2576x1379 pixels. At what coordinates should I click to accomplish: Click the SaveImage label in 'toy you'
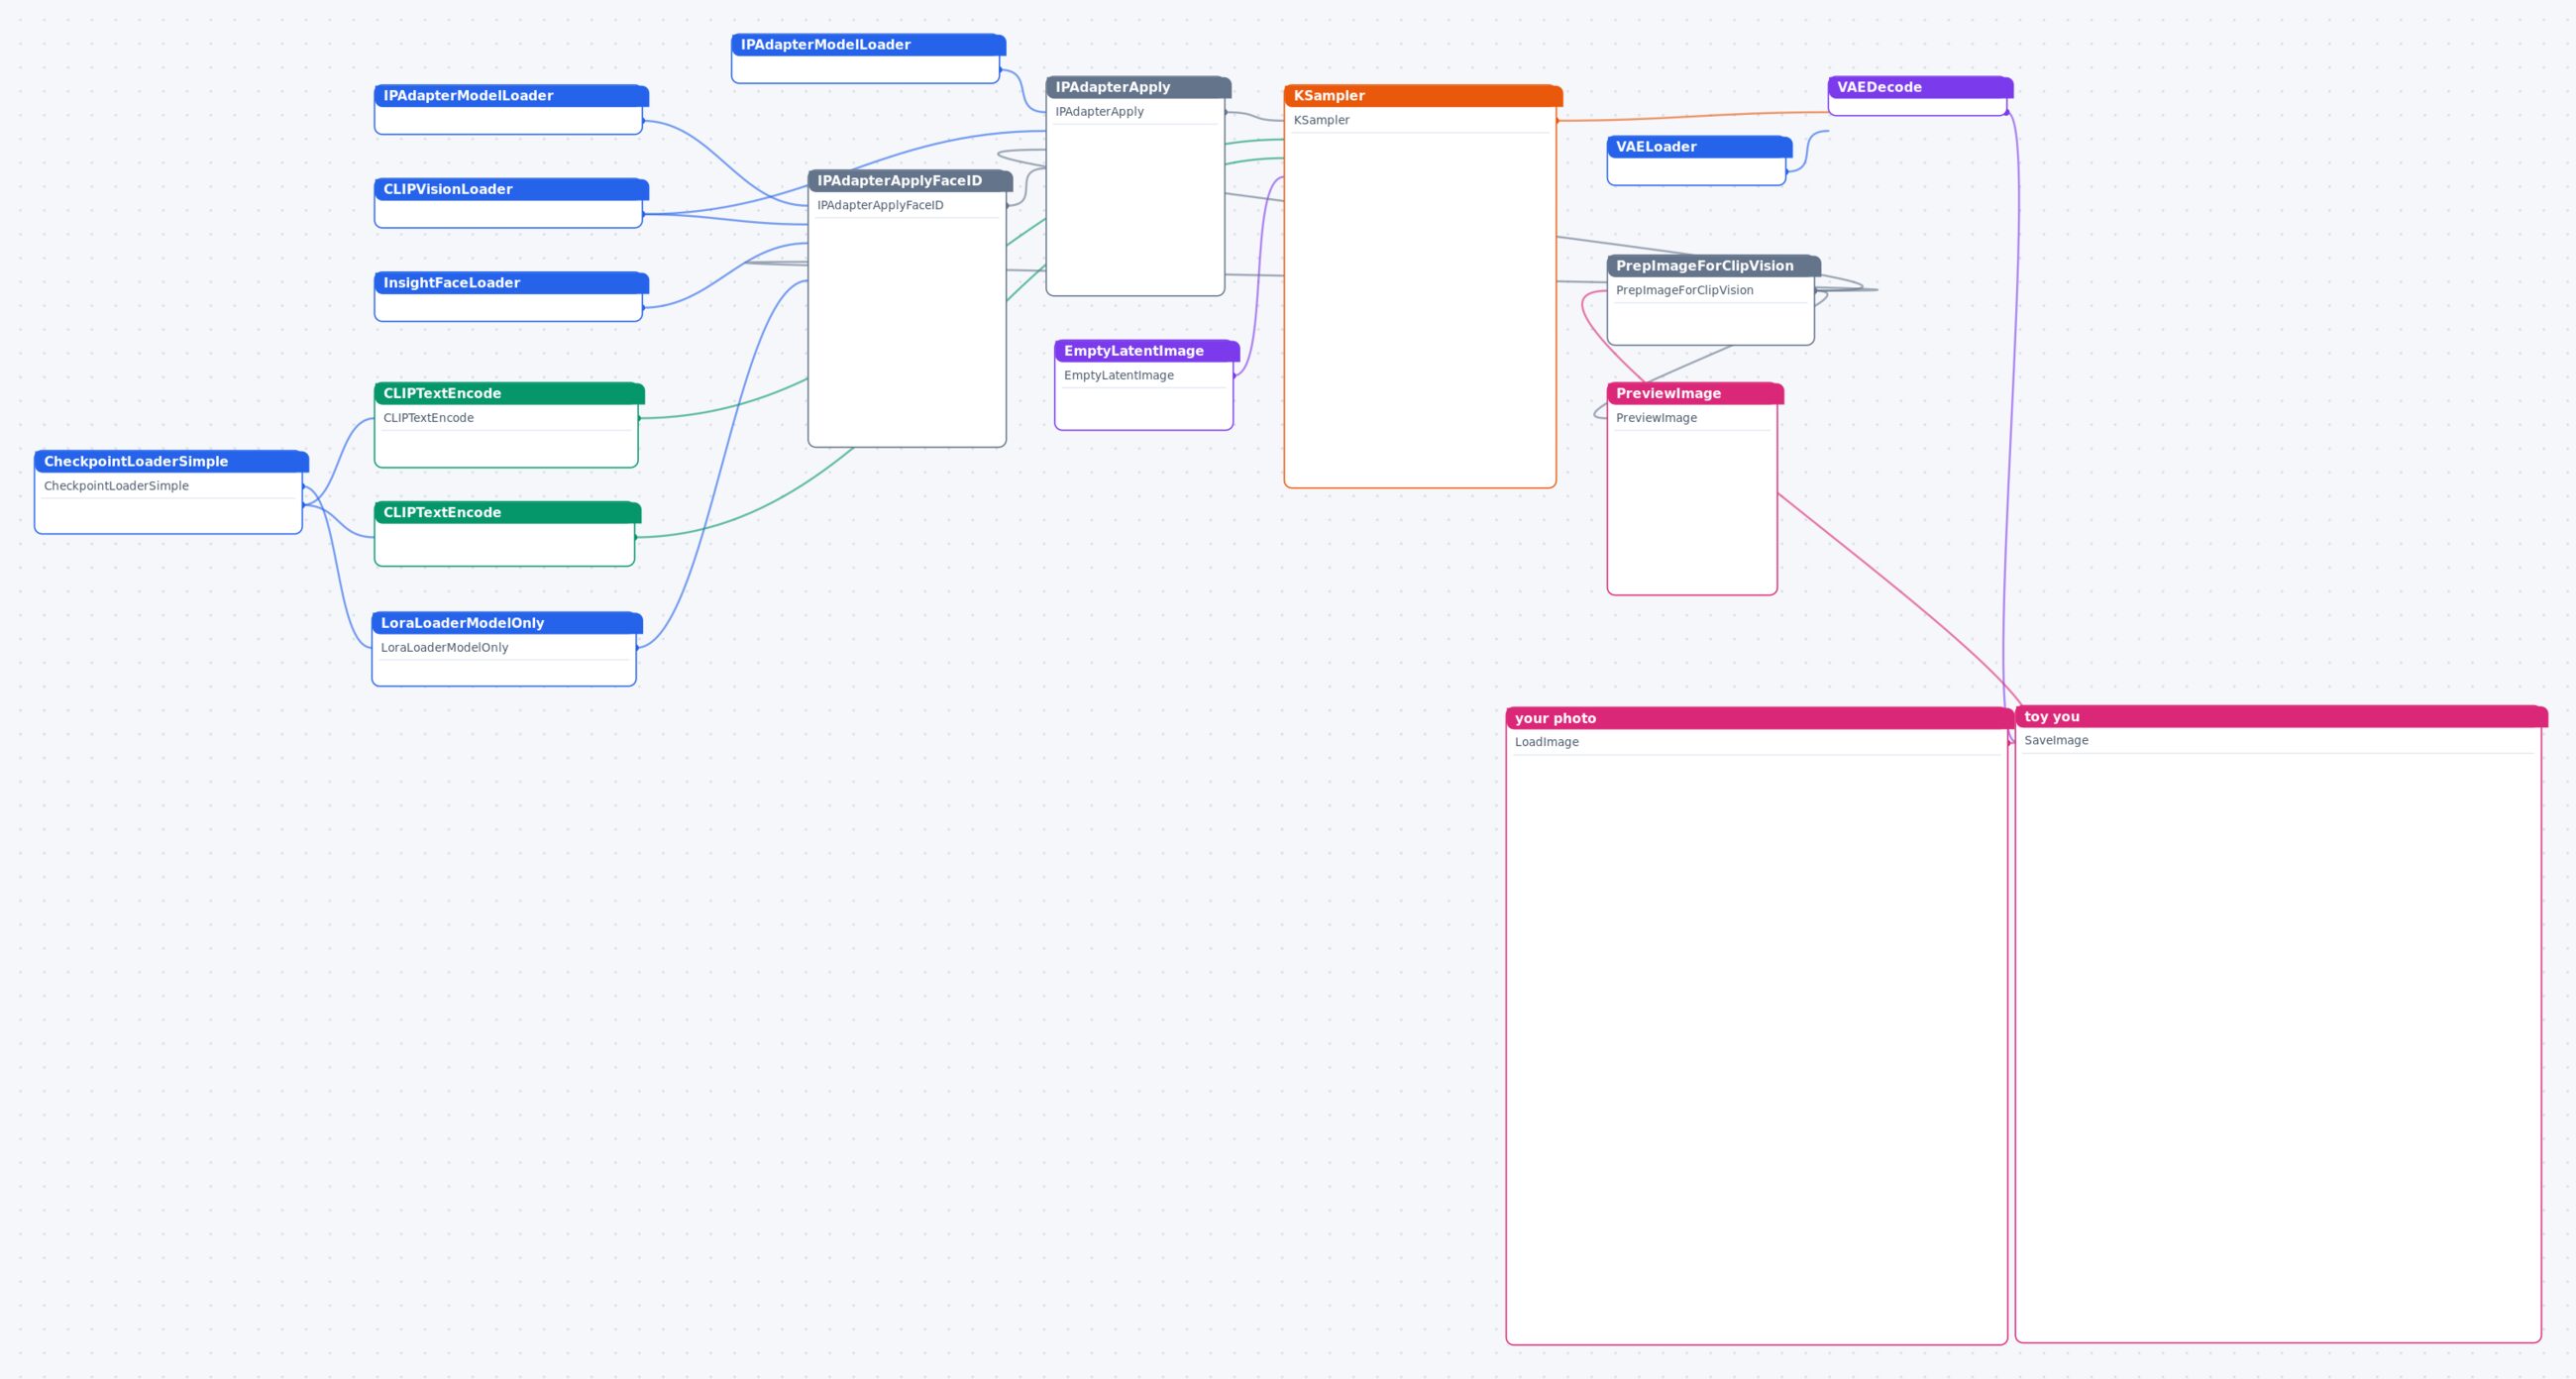(2056, 740)
